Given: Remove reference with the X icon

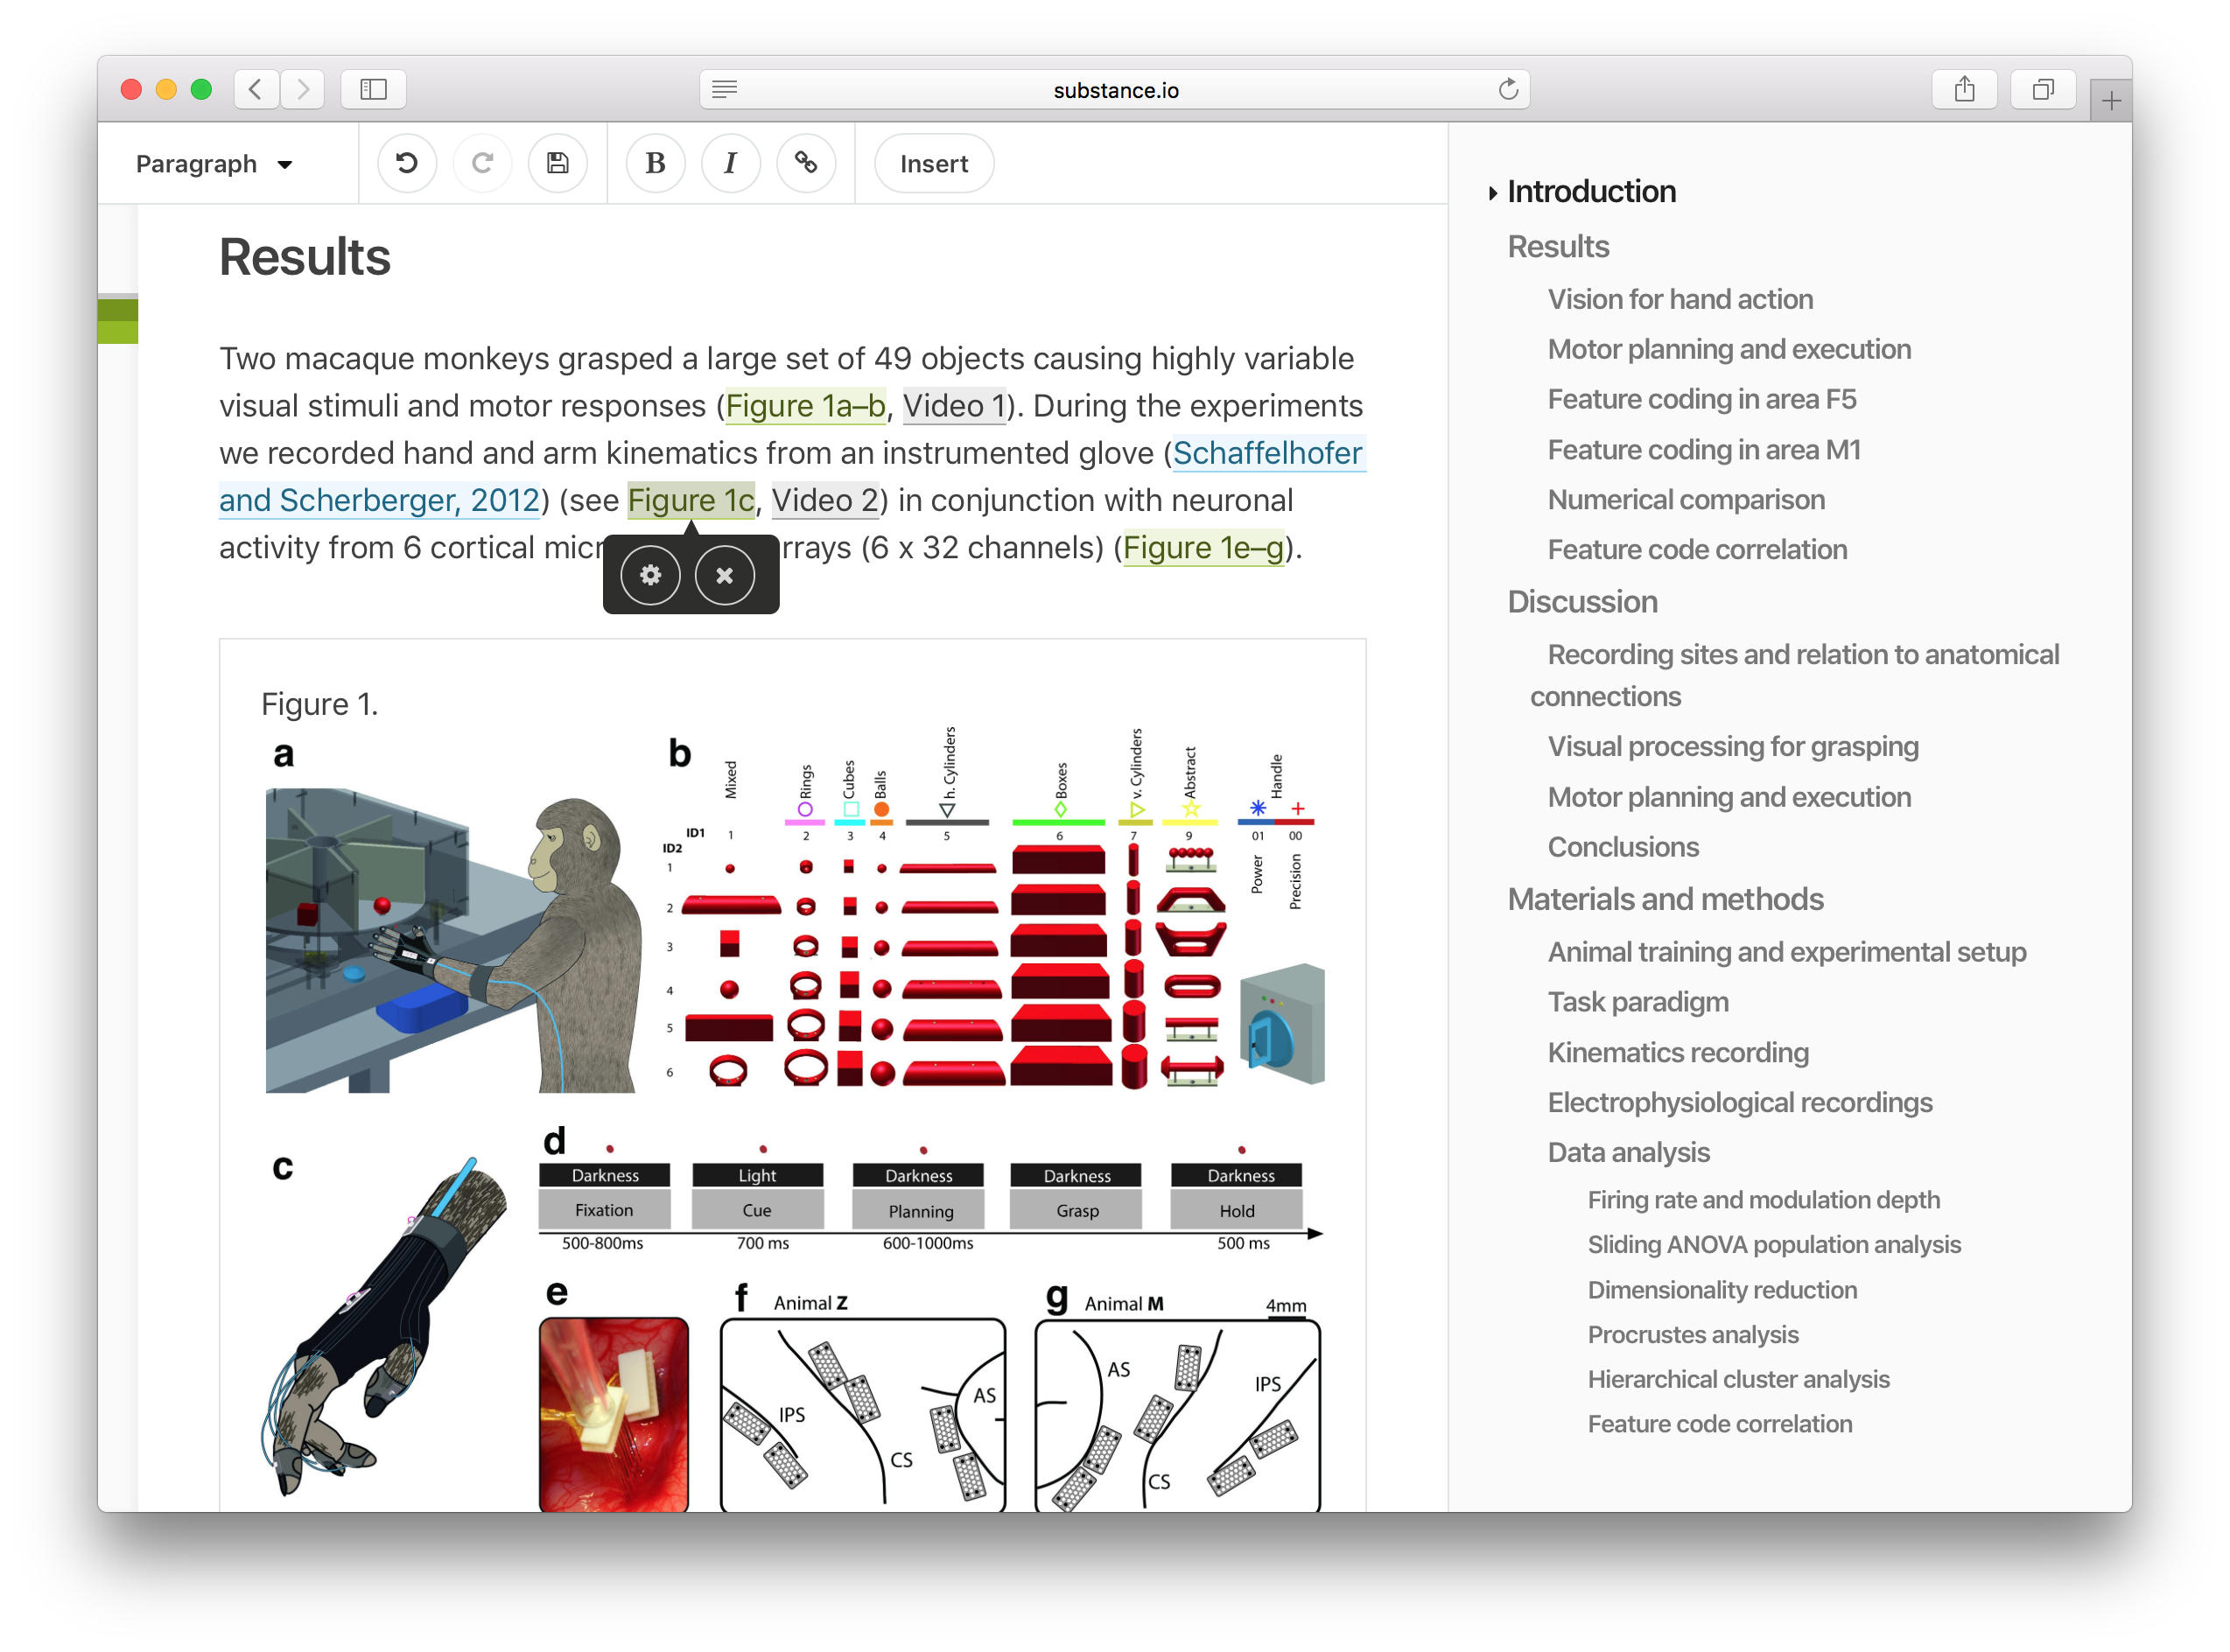Looking at the screenshot, I should pos(724,575).
